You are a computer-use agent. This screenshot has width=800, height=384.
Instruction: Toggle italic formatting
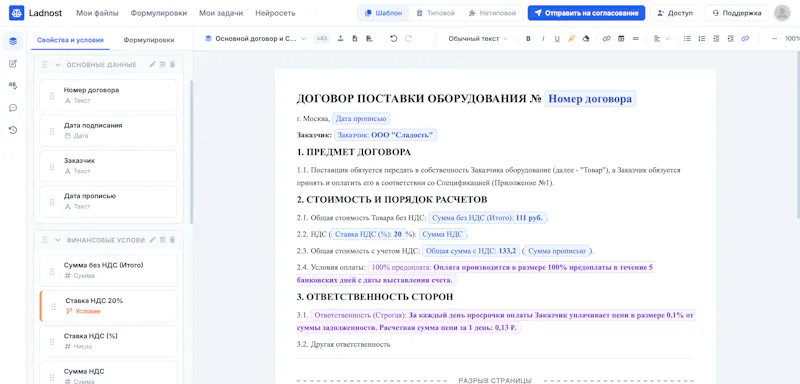coord(543,38)
